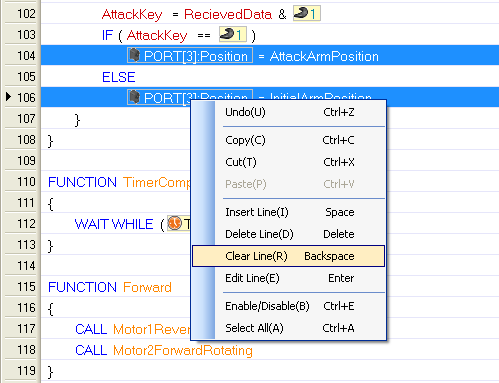This screenshot has height=383, width=499.
Task: Select Edit Line(E) from the menu
Action: pyautogui.click(x=289, y=278)
